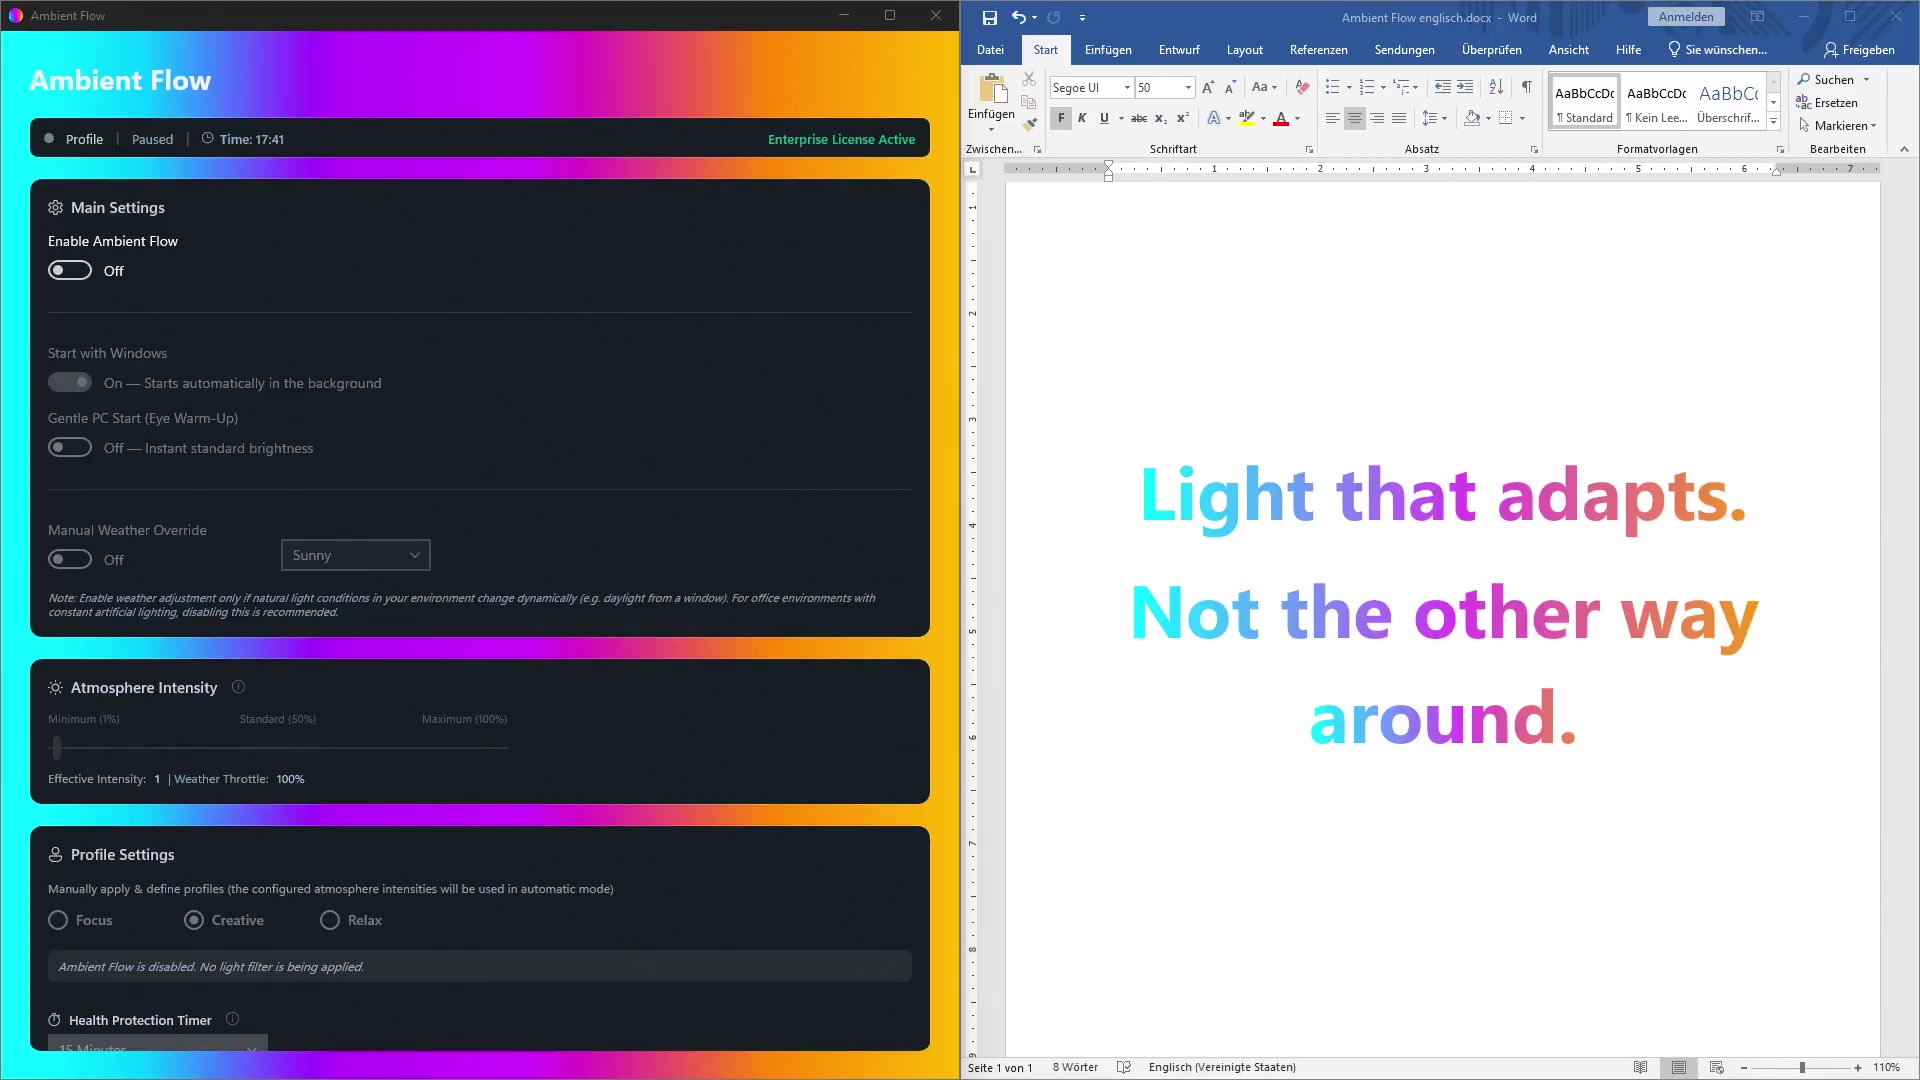Viewport: 1920px width, 1080px height.
Task: Open the Paragraph dialog launcher in Absatz group
Action: (x=1534, y=149)
